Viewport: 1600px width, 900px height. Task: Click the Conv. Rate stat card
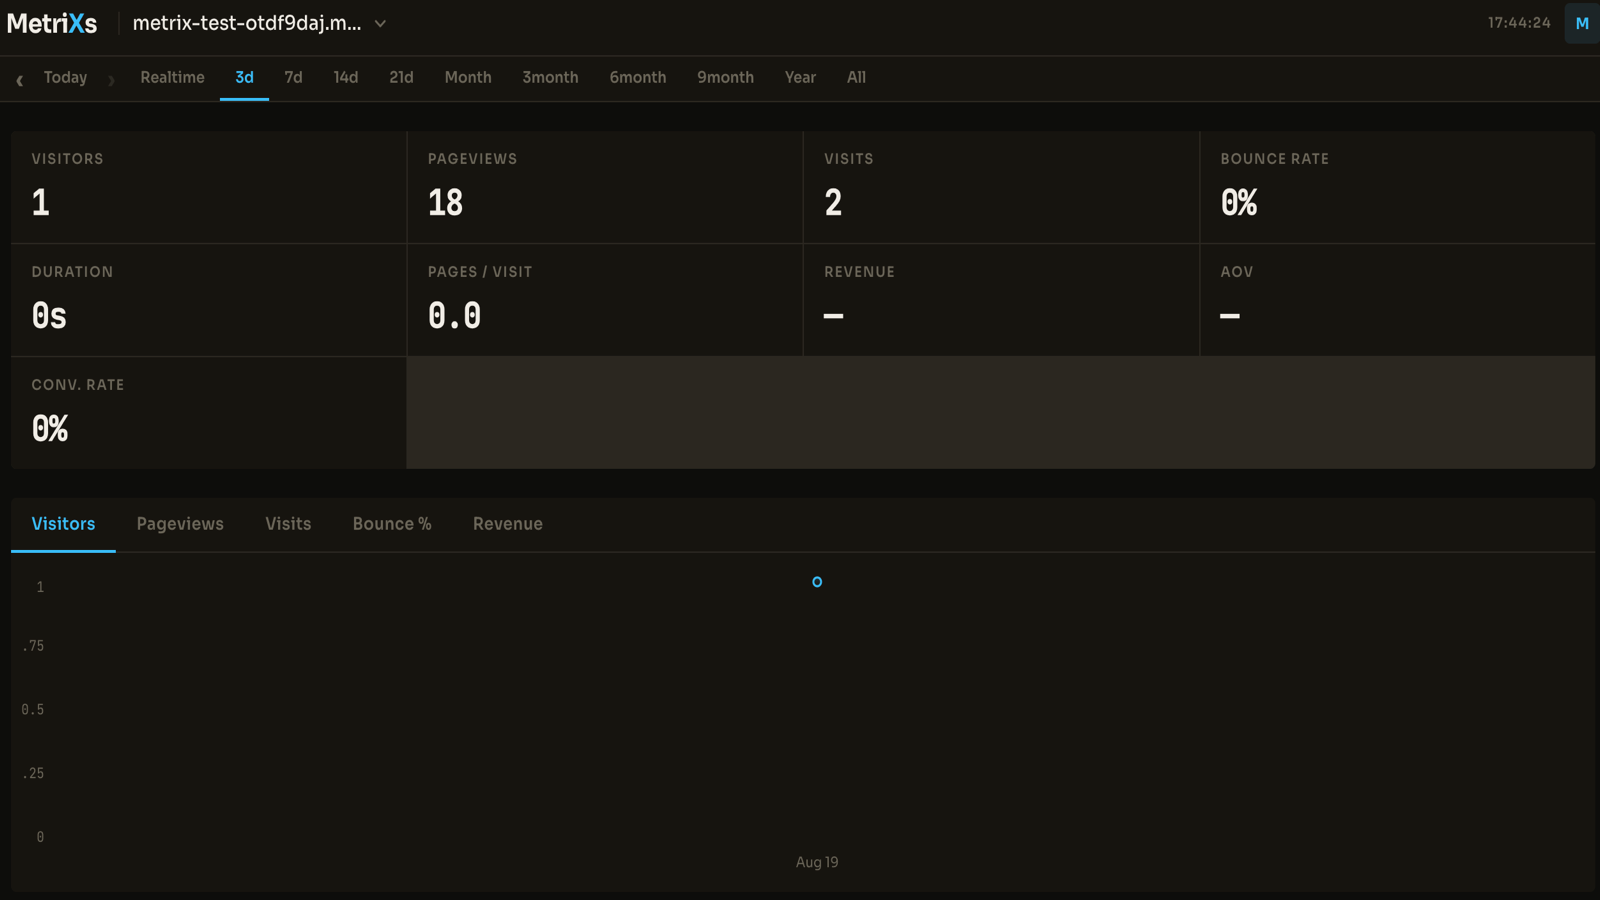tap(209, 413)
